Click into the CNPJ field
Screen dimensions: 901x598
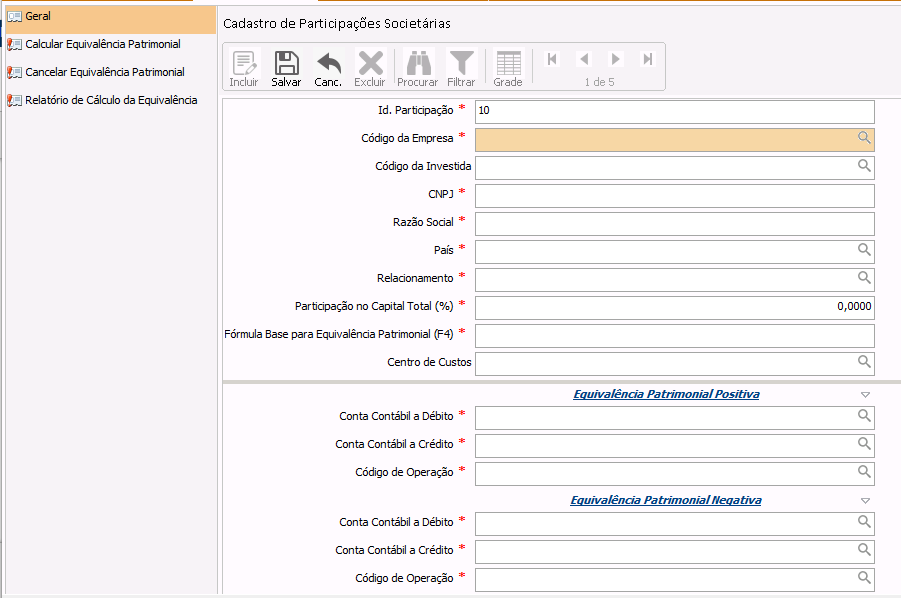[675, 196]
